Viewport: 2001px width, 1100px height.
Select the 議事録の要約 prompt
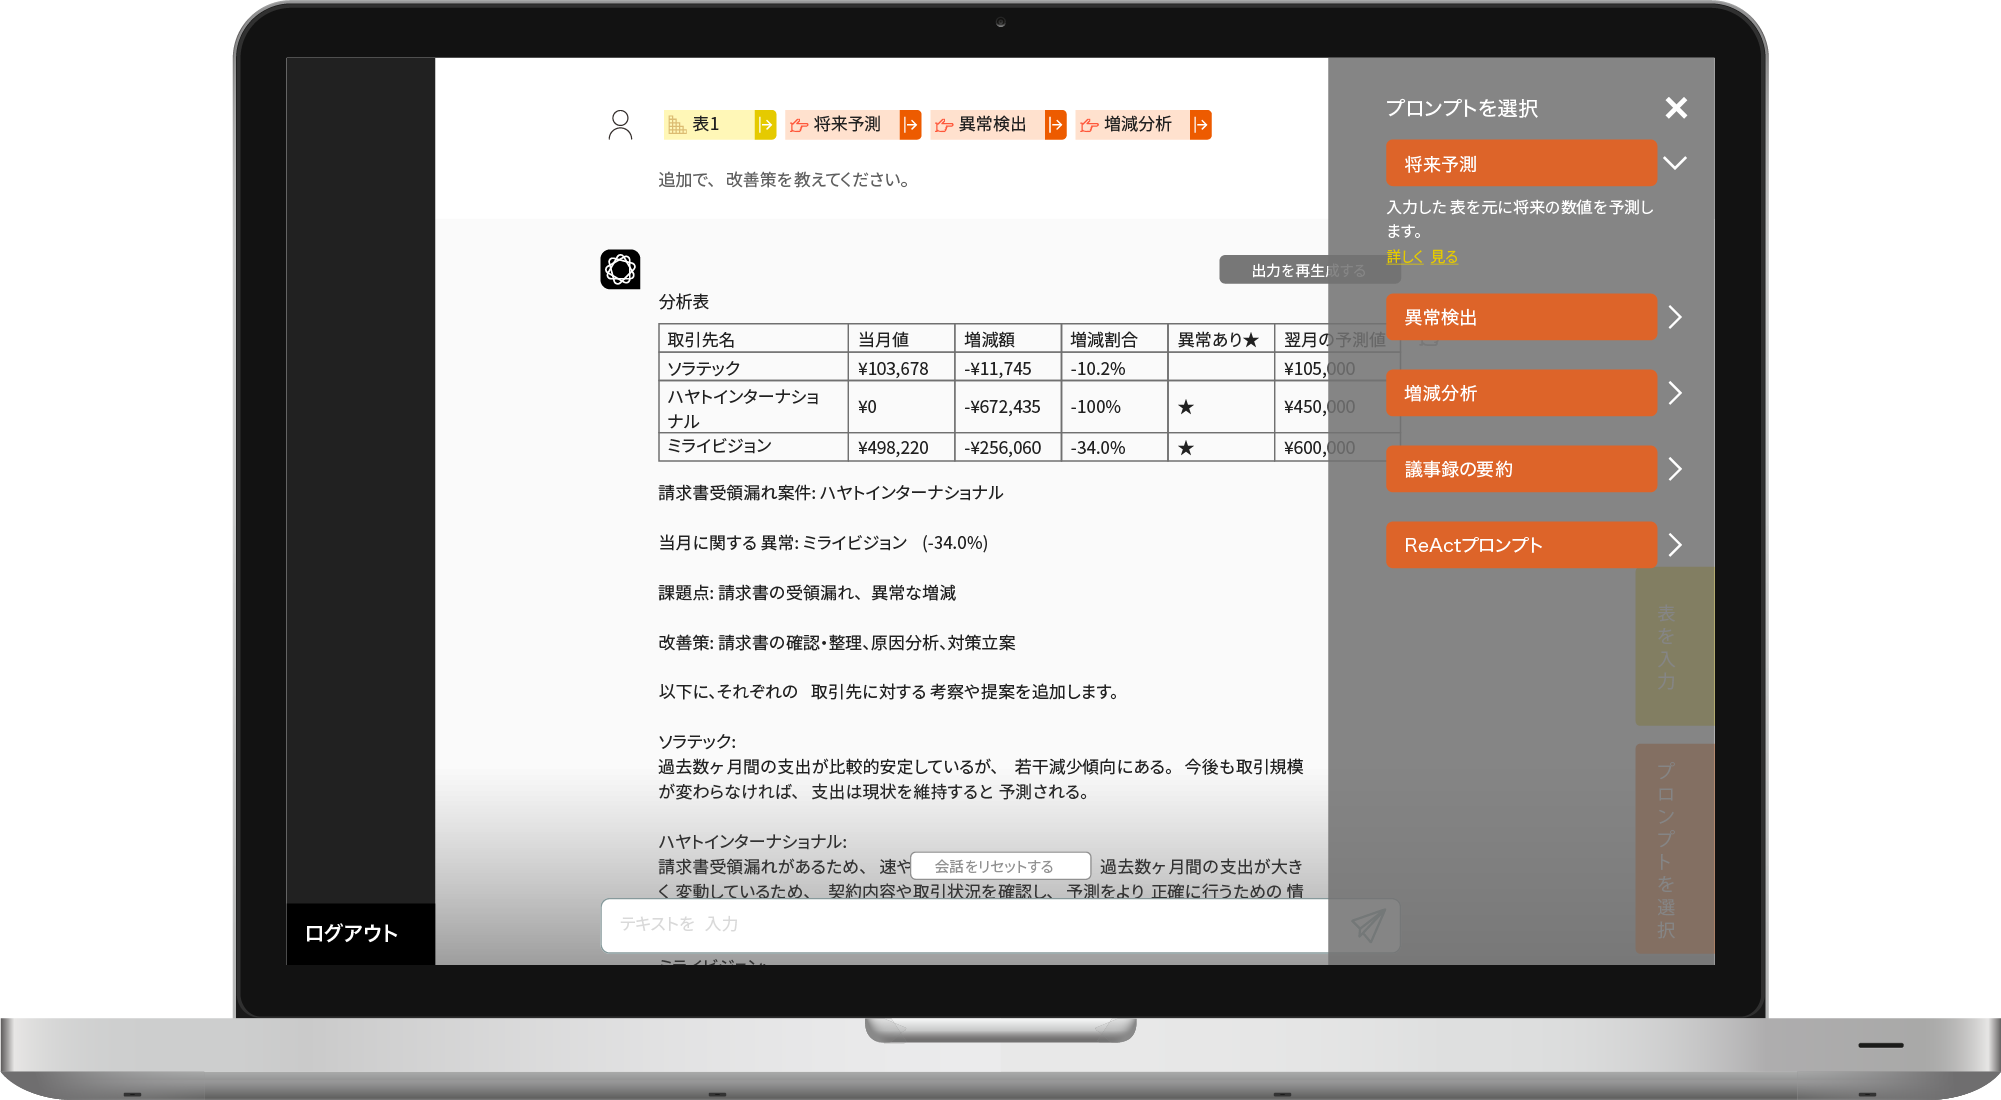pos(1520,469)
